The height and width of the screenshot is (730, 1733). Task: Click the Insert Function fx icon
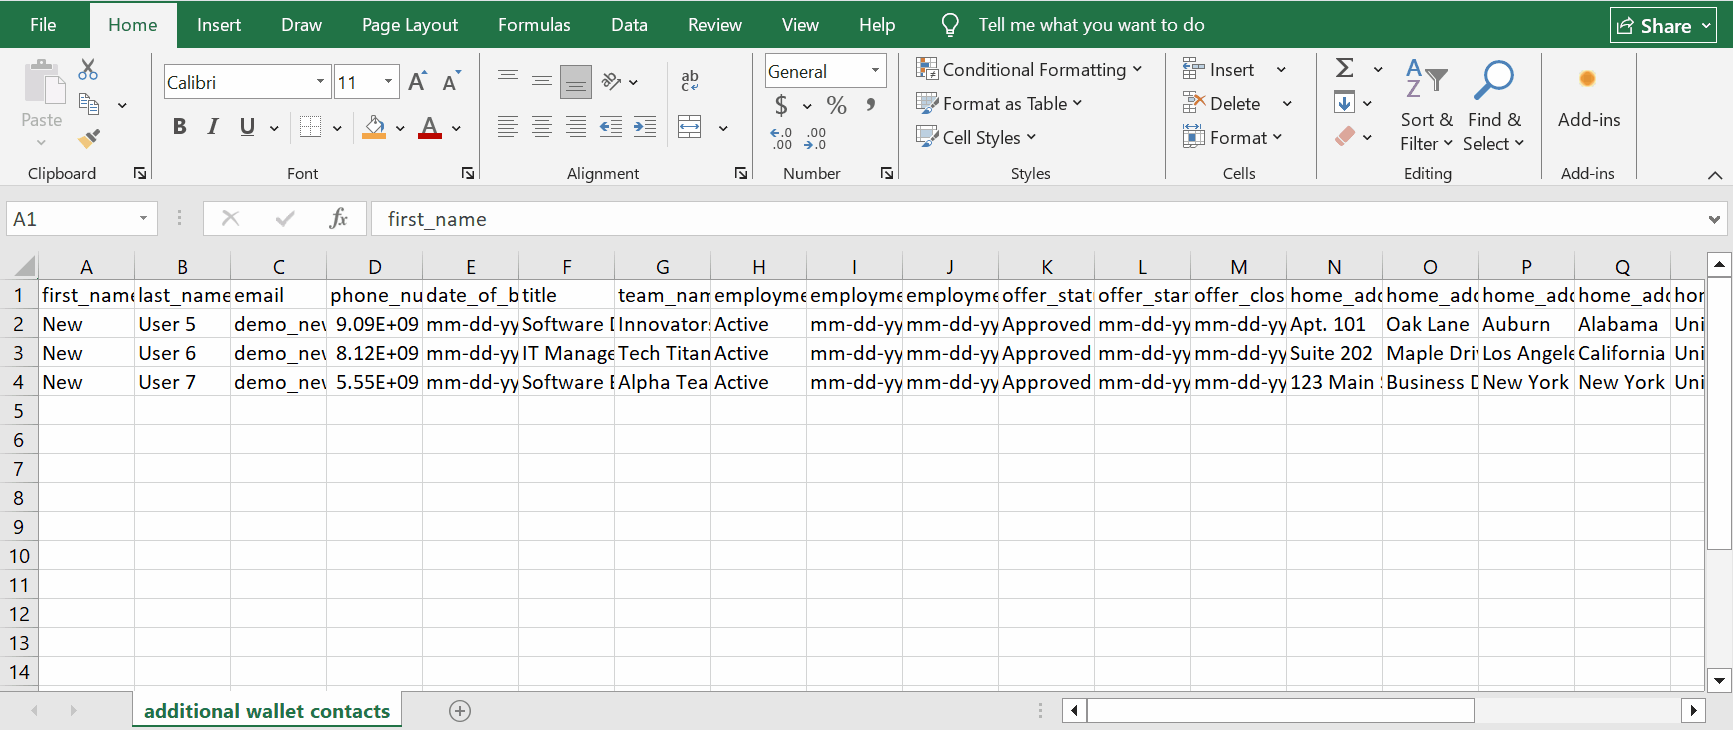click(338, 219)
